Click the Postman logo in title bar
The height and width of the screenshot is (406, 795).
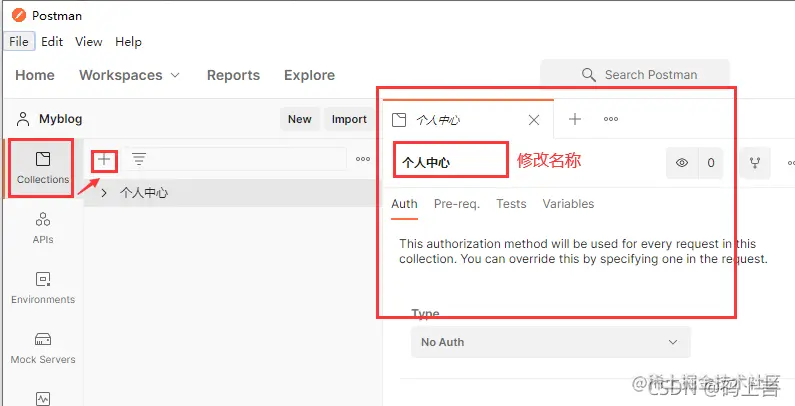tap(19, 15)
